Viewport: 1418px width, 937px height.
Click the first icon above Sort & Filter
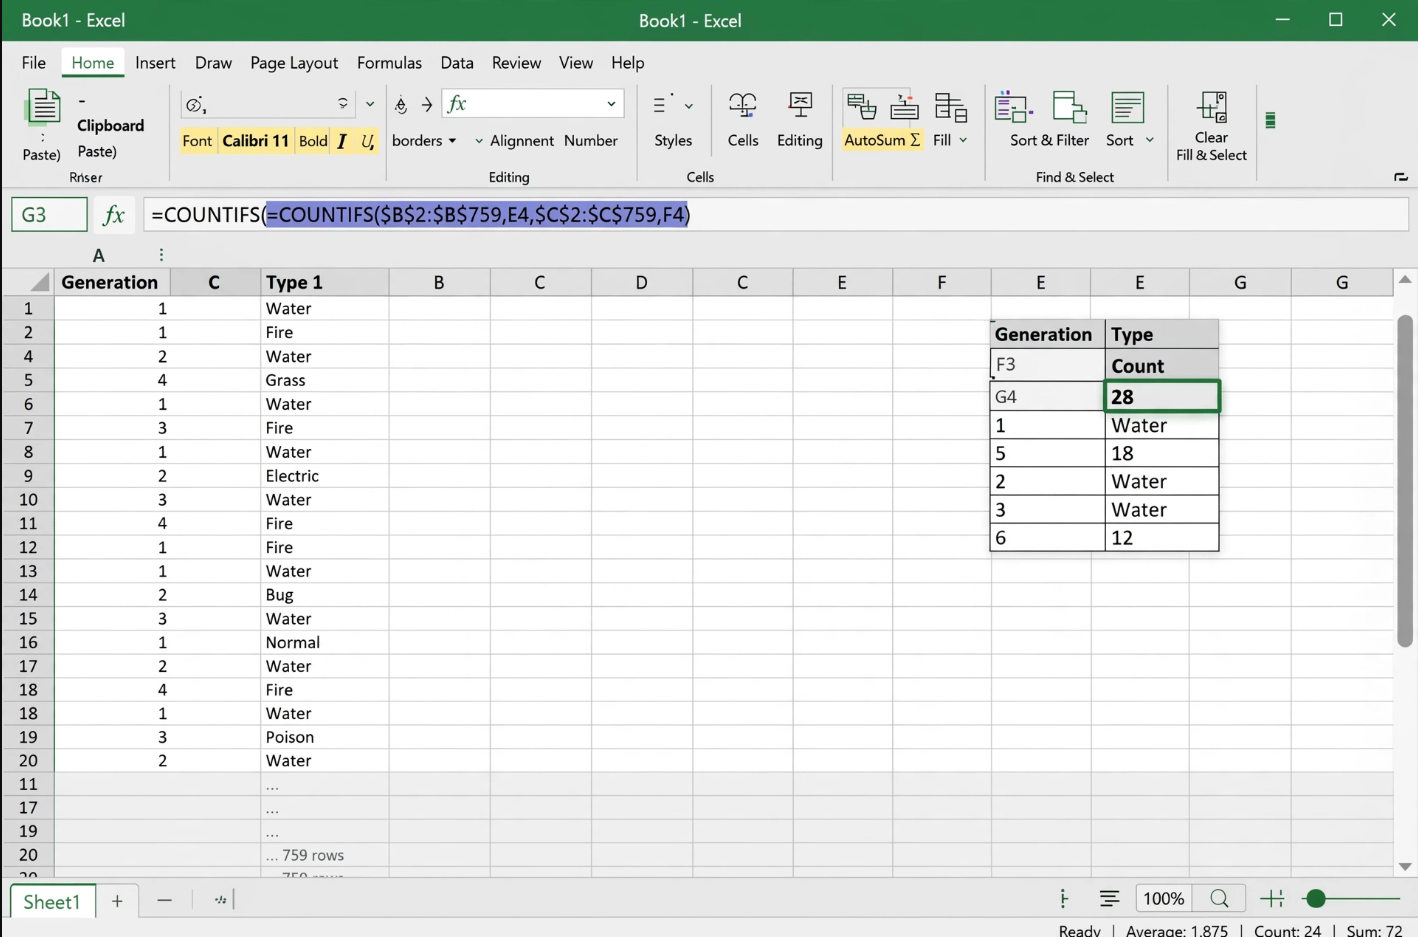[1013, 107]
